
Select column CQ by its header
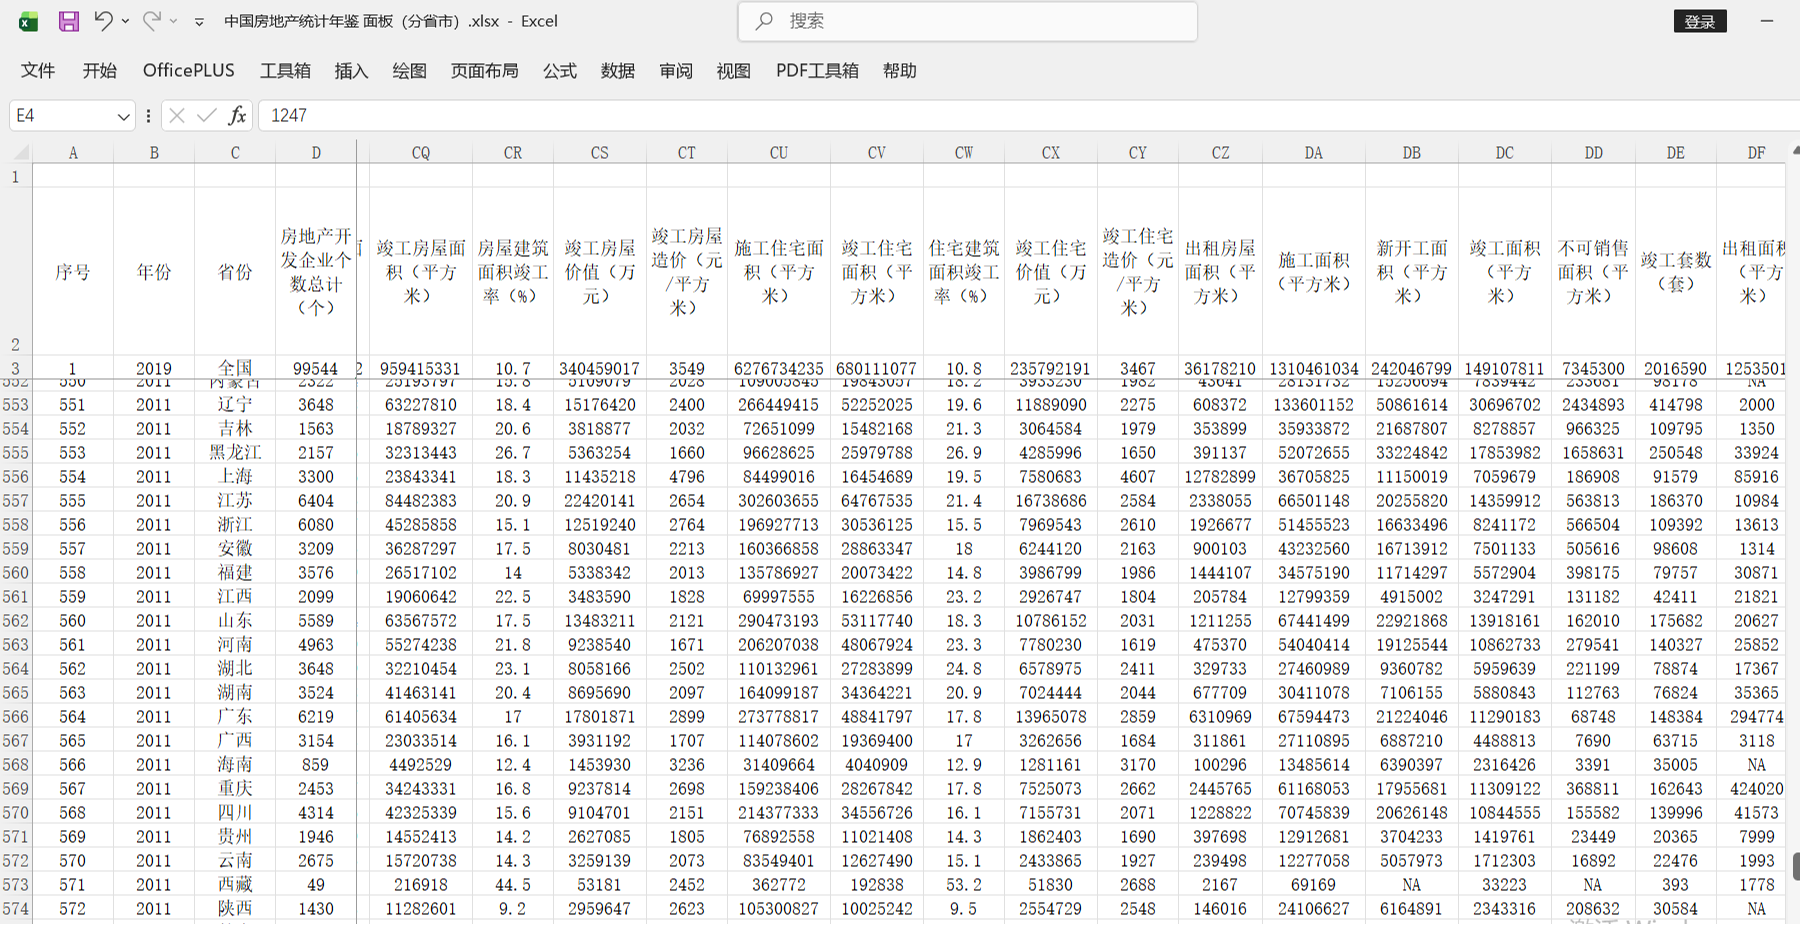coord(420,153)
